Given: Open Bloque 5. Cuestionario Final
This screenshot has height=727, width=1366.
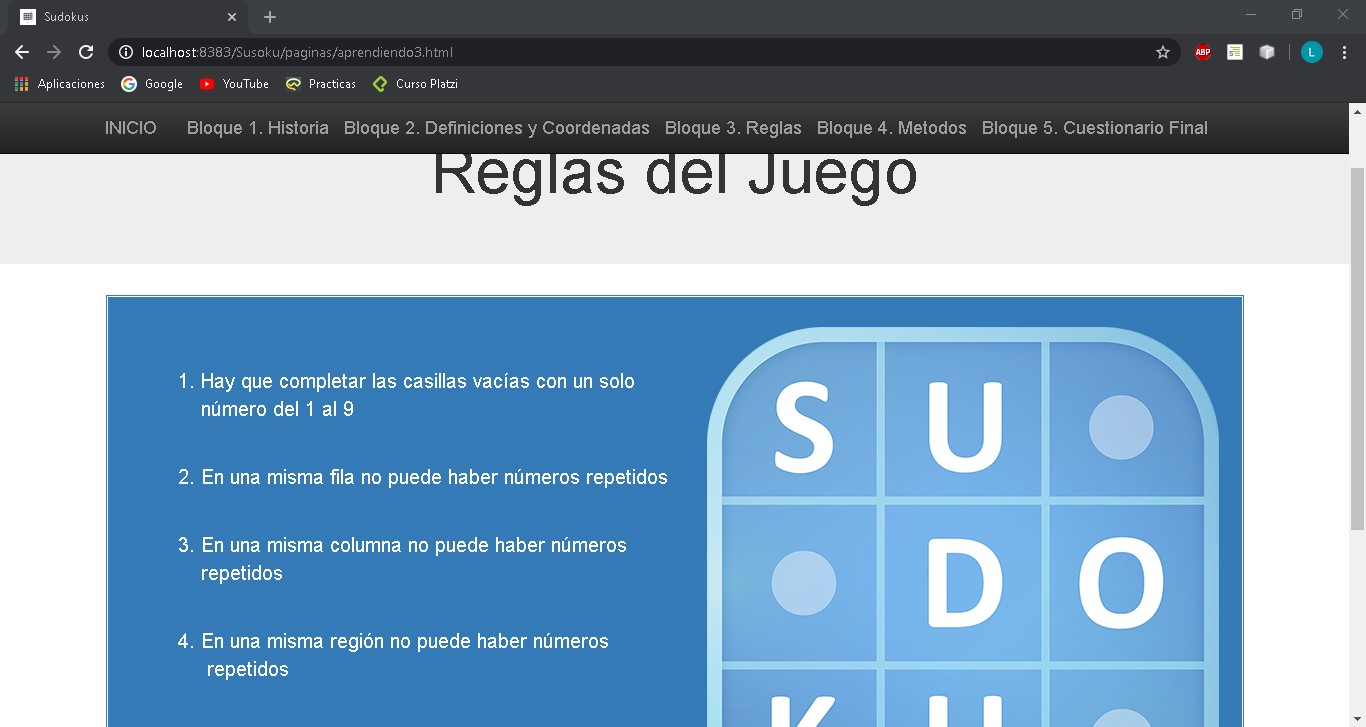Looking at the screenshot, I should pyautogui.click(x=1094, y=128).
